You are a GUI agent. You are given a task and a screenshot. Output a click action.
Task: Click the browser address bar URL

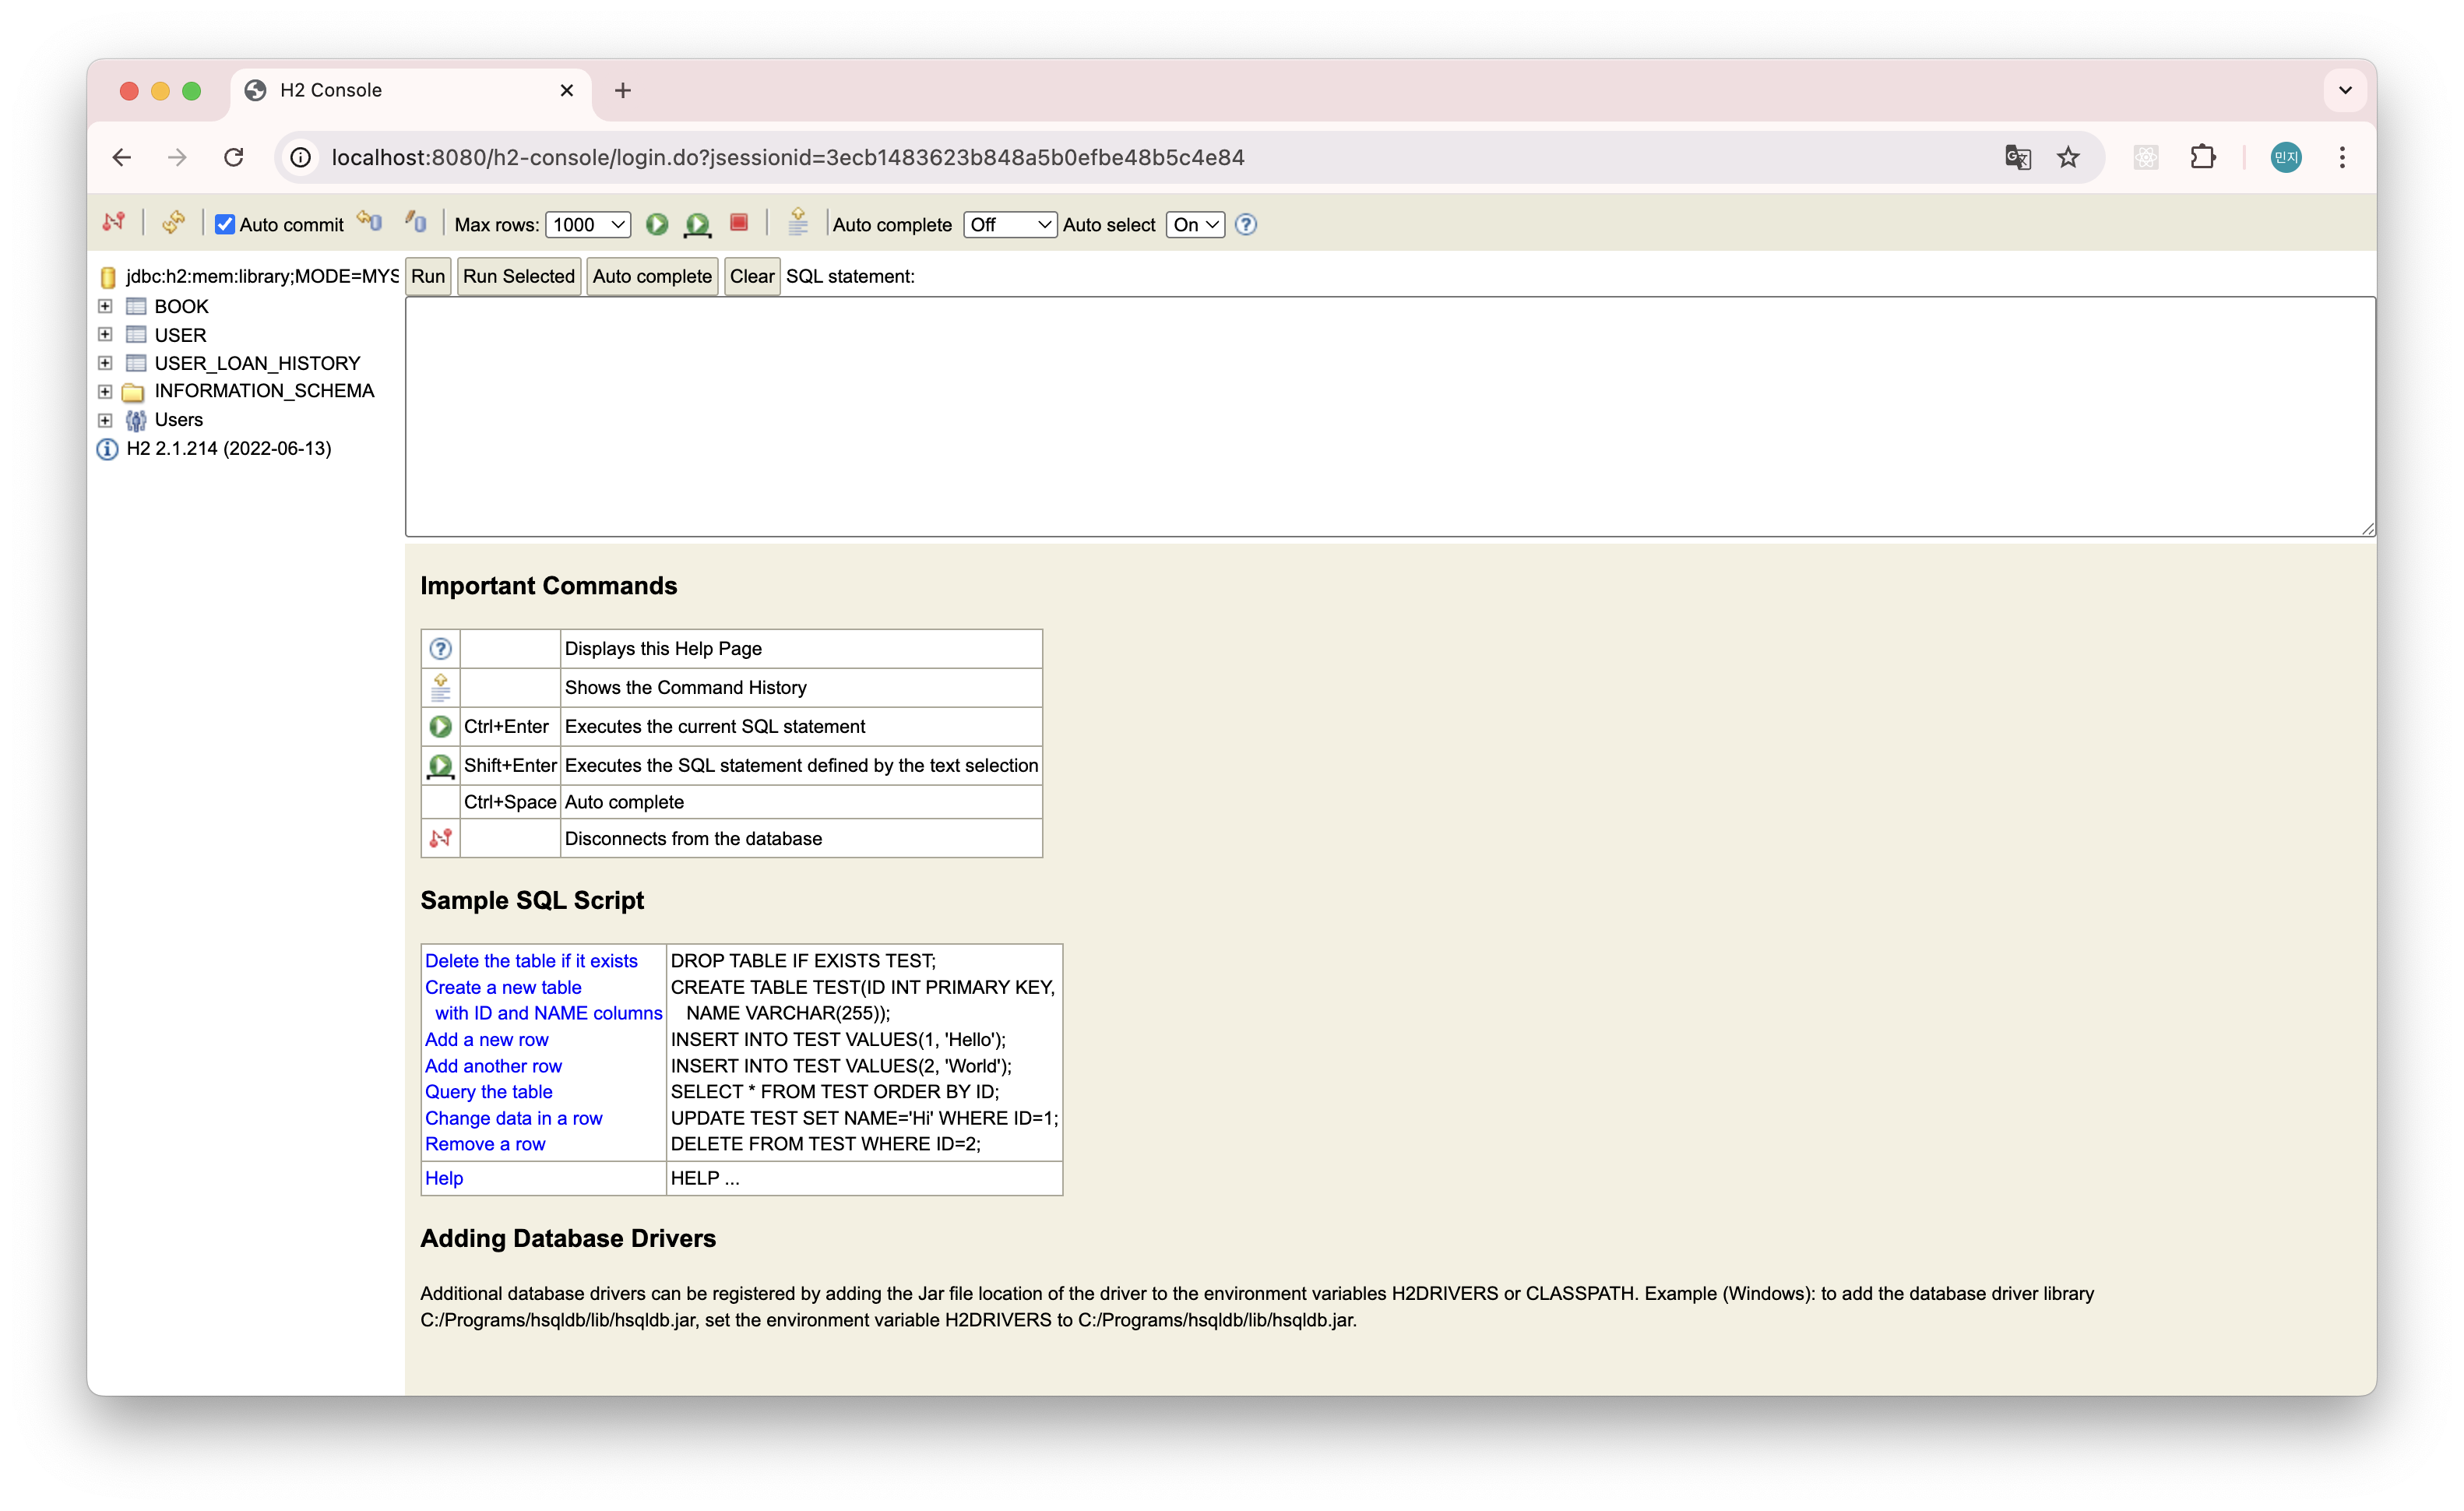tap(788, 157)
